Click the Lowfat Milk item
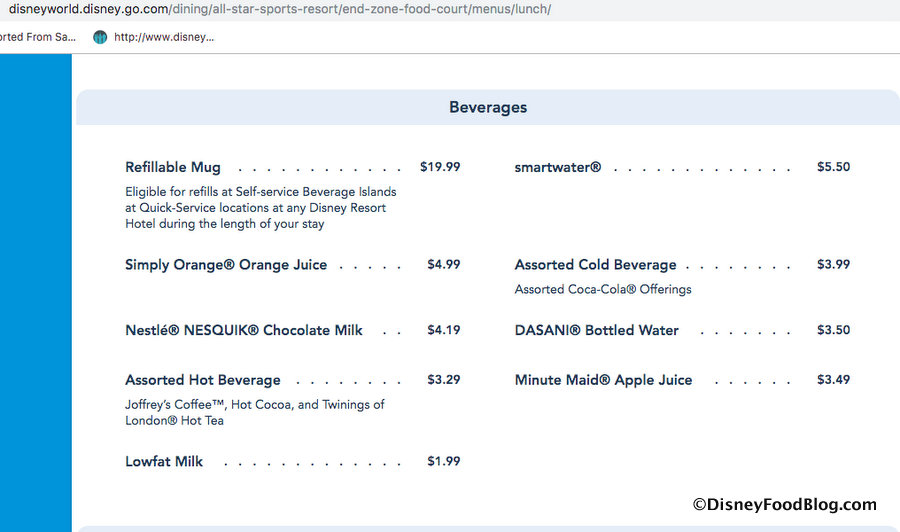Screen dimensions: 900x532 pyautogui.click(x=164, y=461)
